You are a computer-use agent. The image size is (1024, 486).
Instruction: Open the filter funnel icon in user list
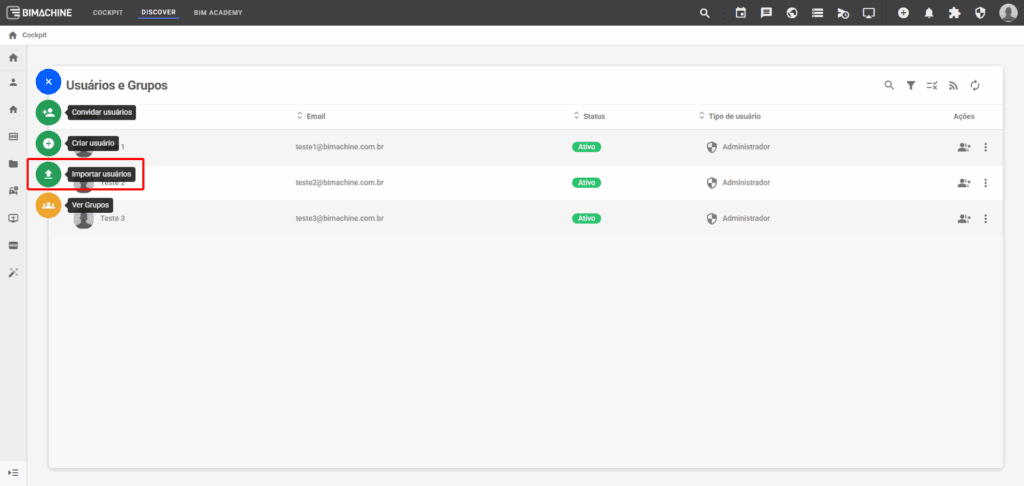click(x=911, y=86)
